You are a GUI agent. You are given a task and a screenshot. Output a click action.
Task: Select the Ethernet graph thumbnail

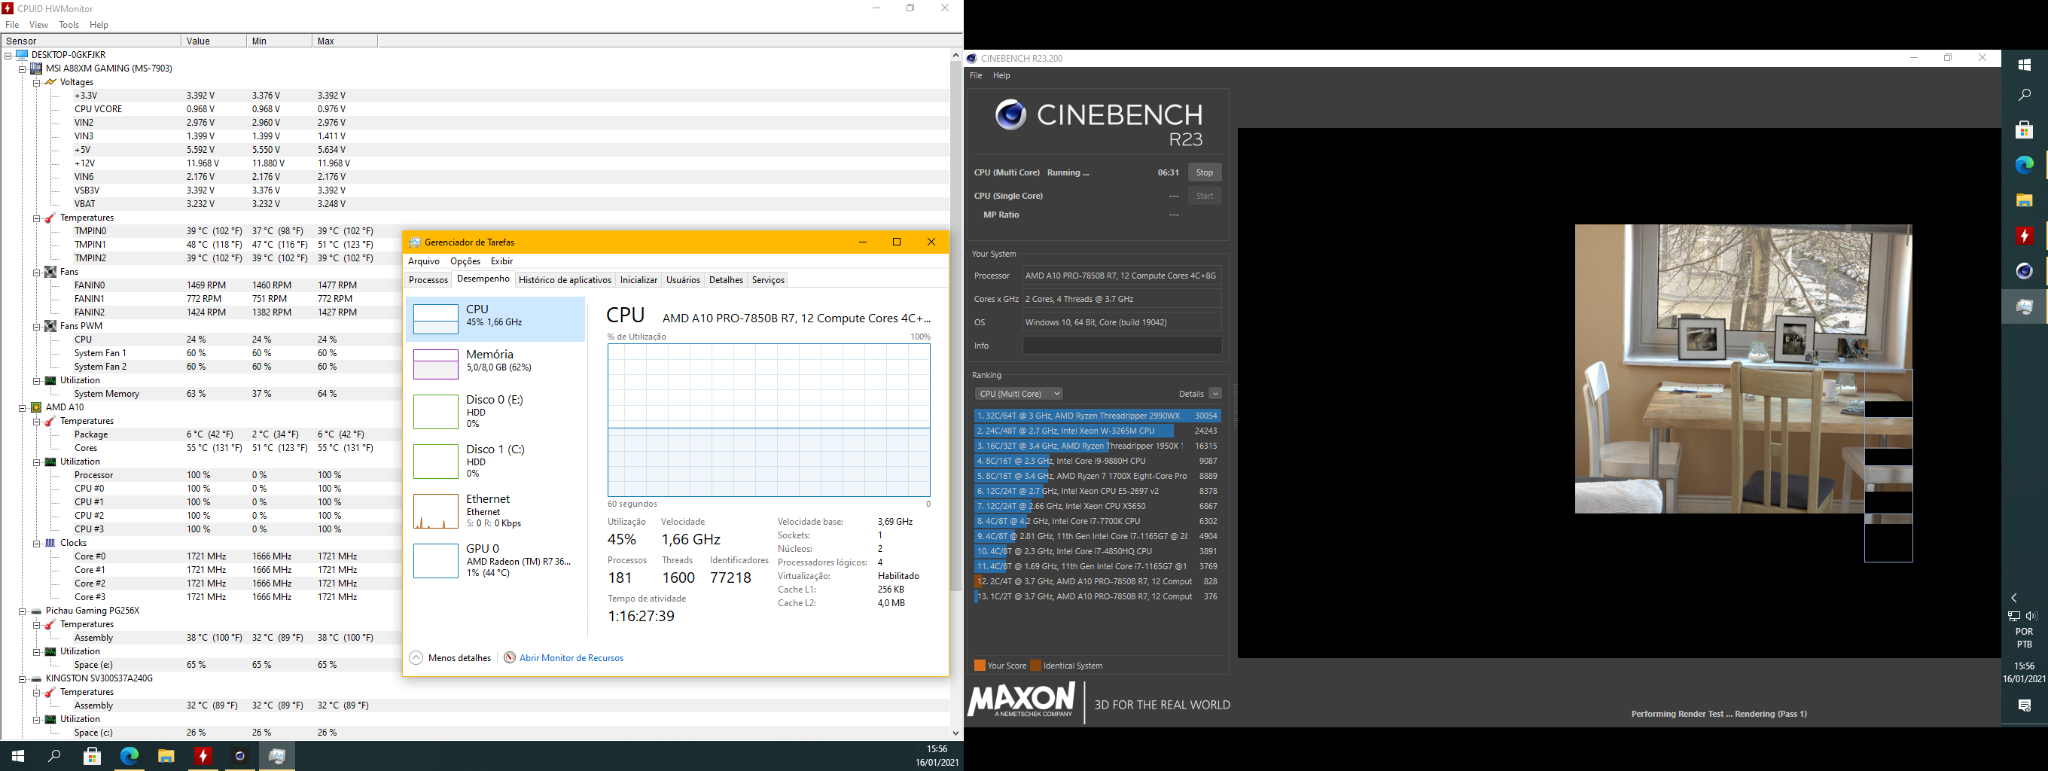coord(436,511)
